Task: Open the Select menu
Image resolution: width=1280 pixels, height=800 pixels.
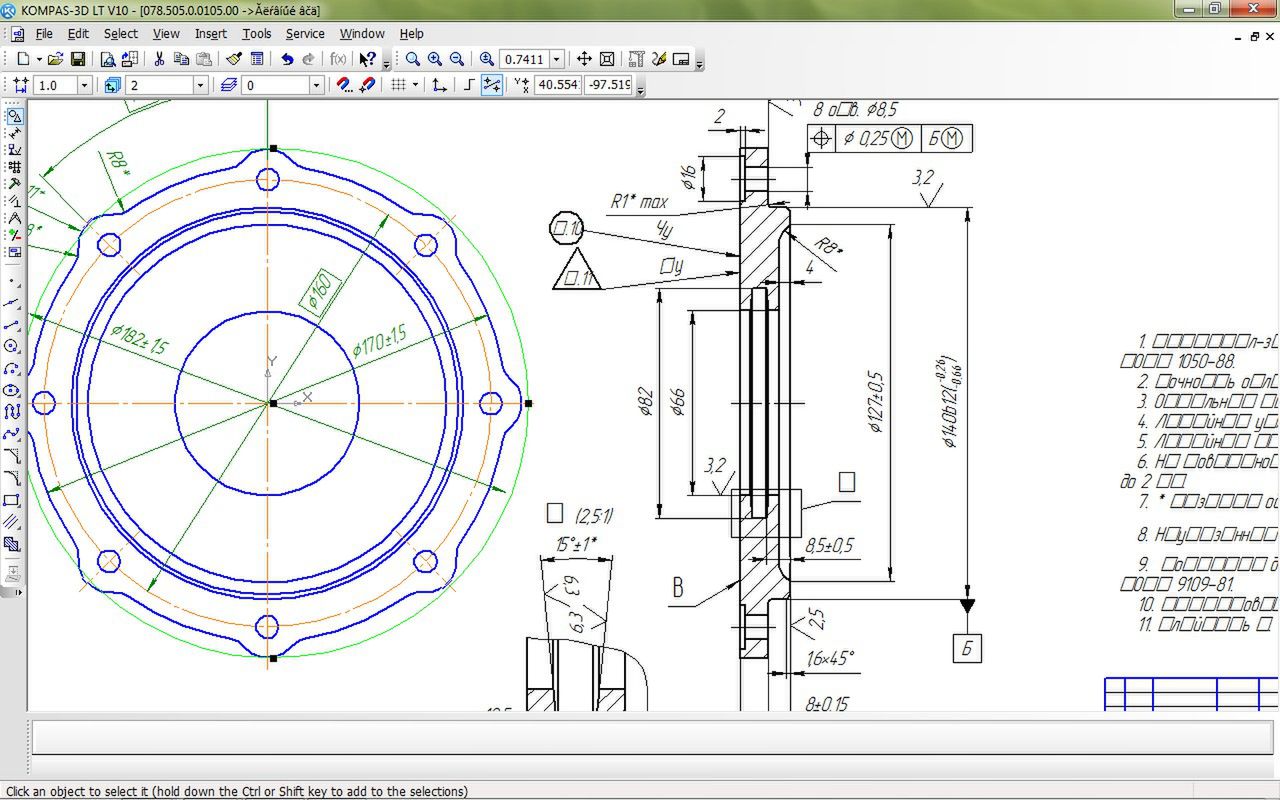Action: point(121,33)
